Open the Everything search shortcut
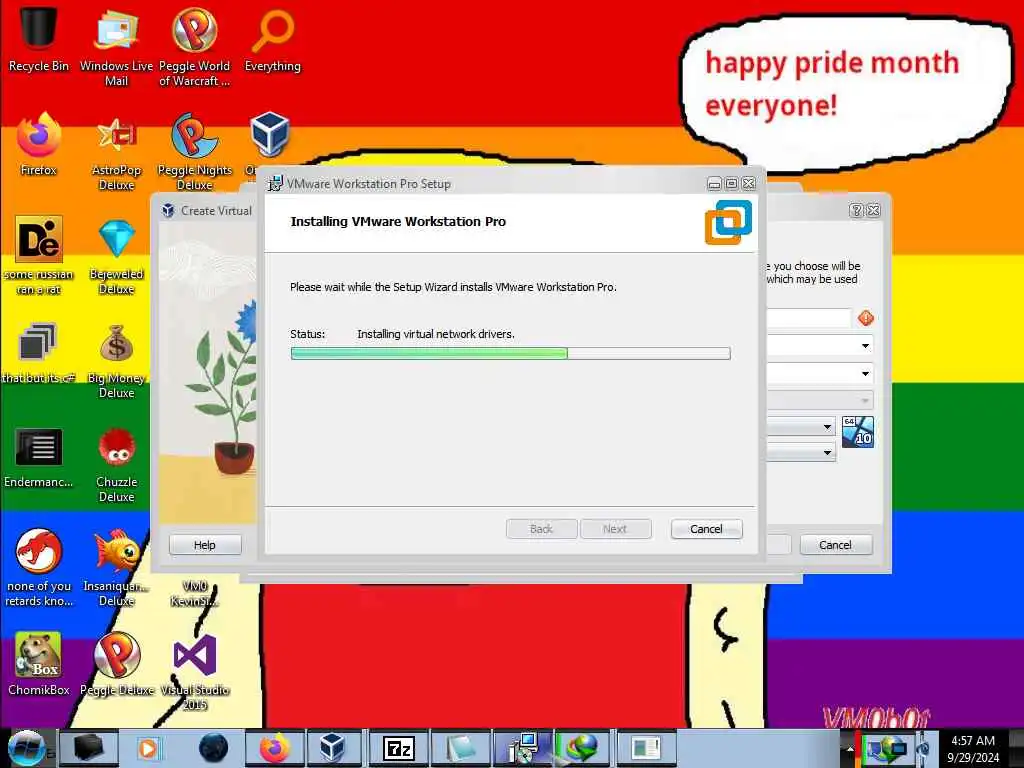 click(x=272, y=40)
